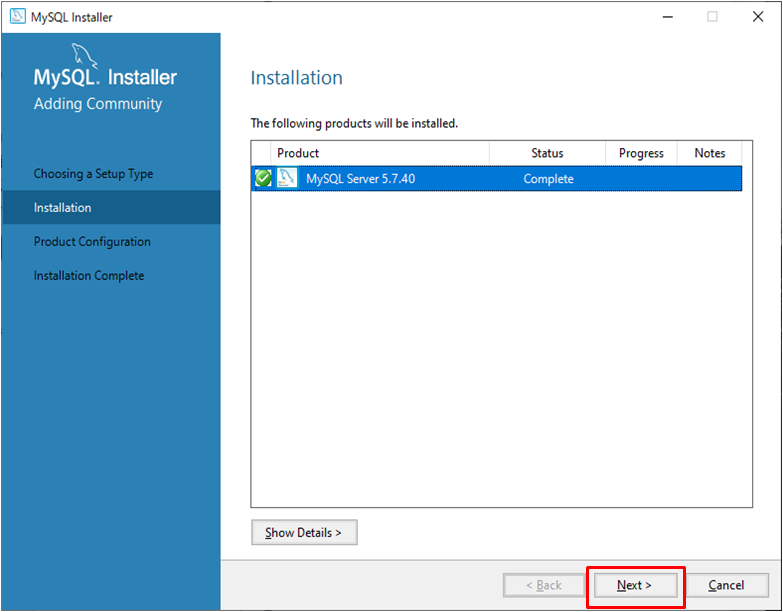Viewport: 783px width, 612px height.
Task: Click the Next > button
Action: 635,585
